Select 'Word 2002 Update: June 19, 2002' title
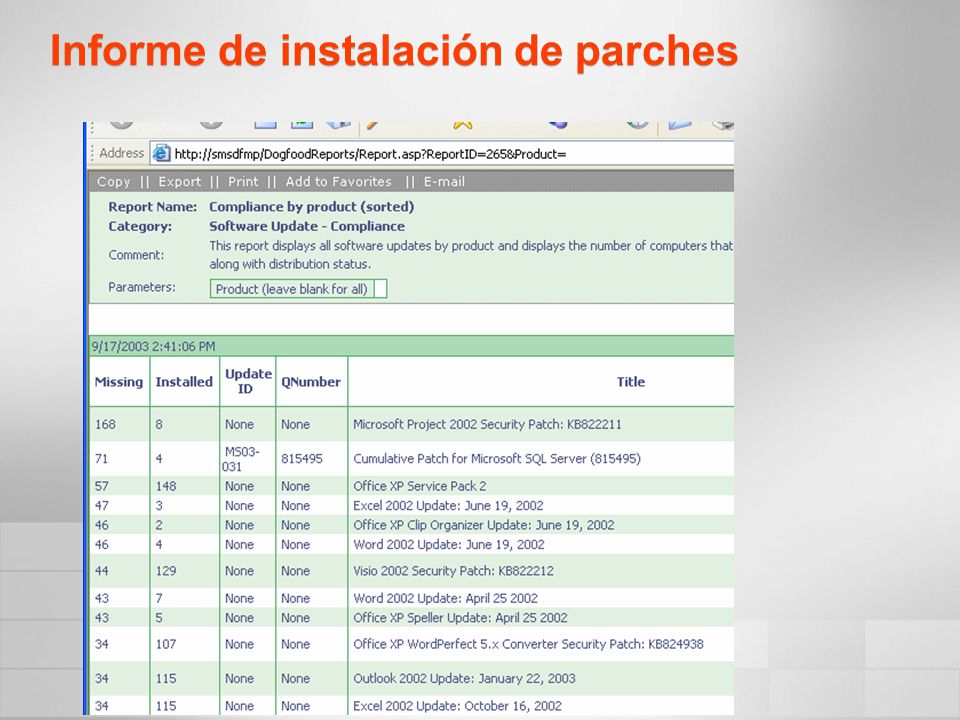960x720 pixels. 449,545
